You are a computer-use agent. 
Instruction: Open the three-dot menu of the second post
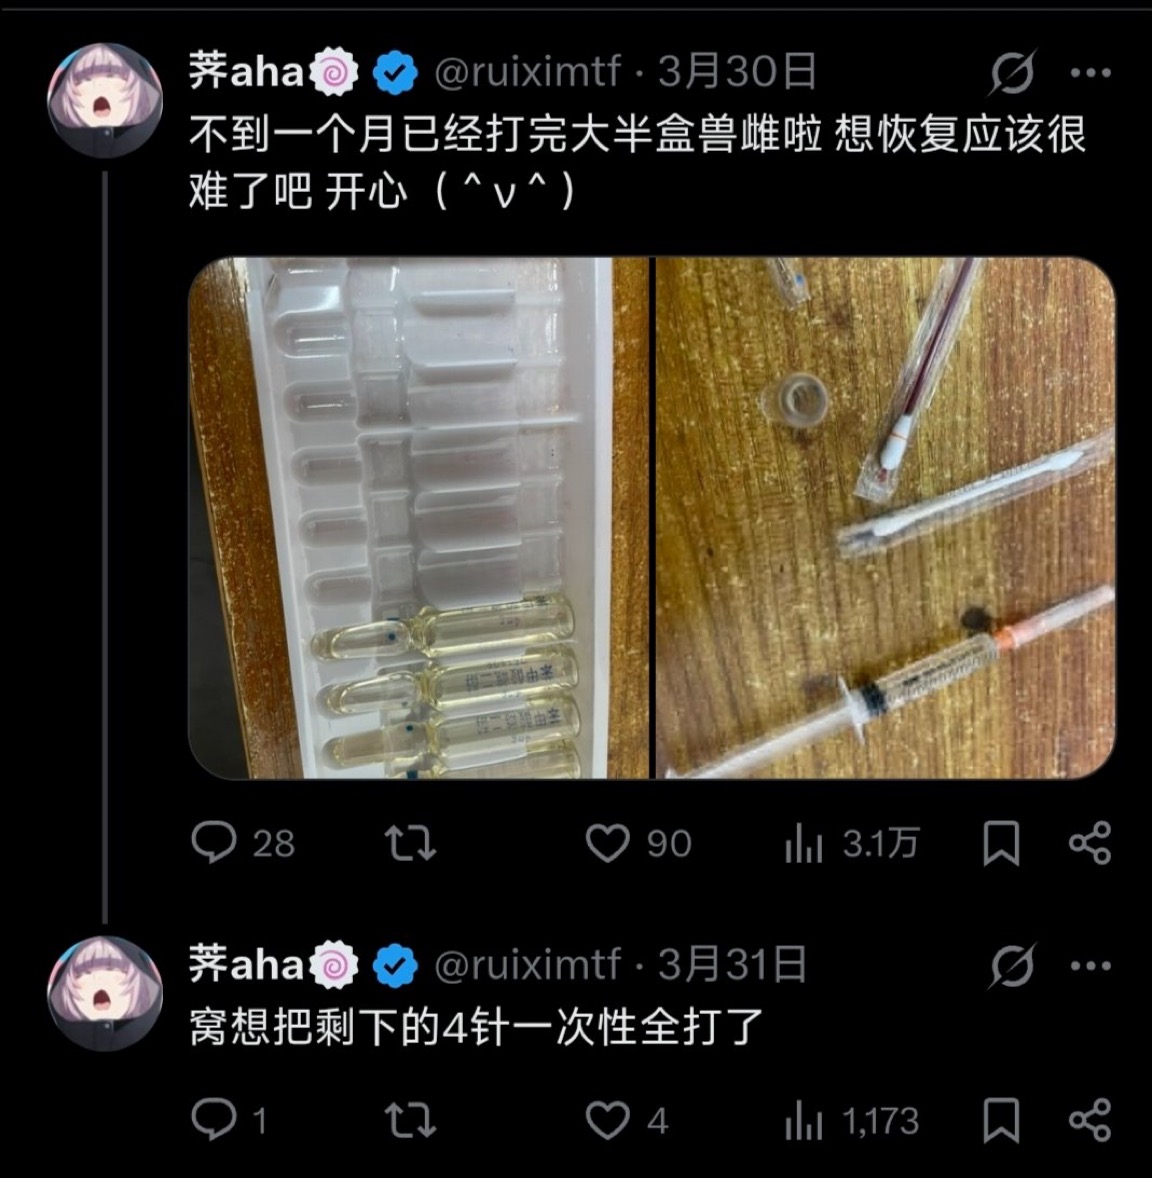click(1090, 965)
